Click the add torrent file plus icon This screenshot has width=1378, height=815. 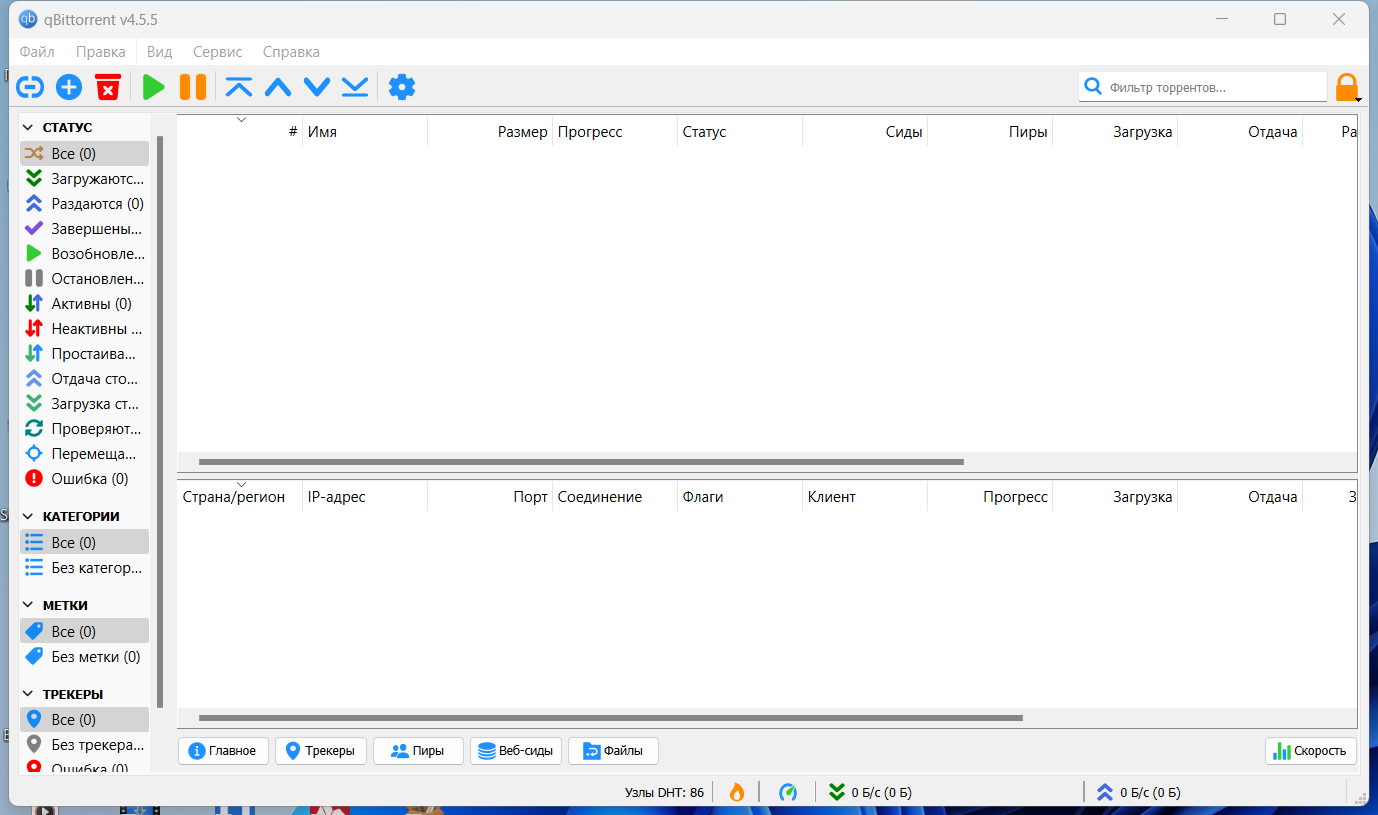tap(69, 88)
